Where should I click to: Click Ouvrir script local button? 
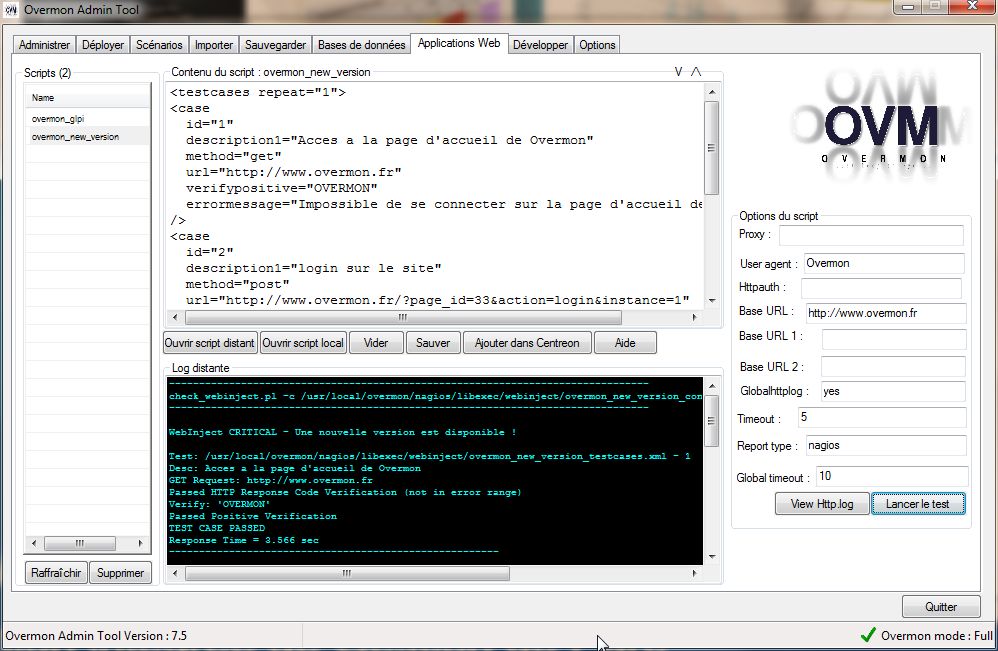coord(303,343)
